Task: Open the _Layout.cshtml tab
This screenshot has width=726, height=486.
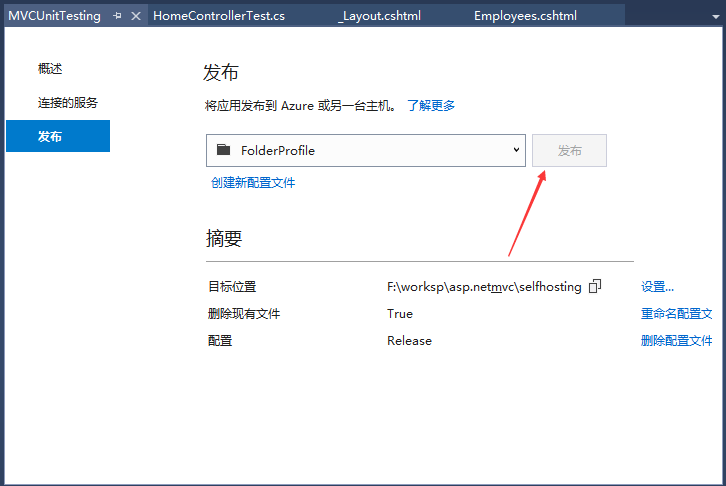Action: [382, 16]
